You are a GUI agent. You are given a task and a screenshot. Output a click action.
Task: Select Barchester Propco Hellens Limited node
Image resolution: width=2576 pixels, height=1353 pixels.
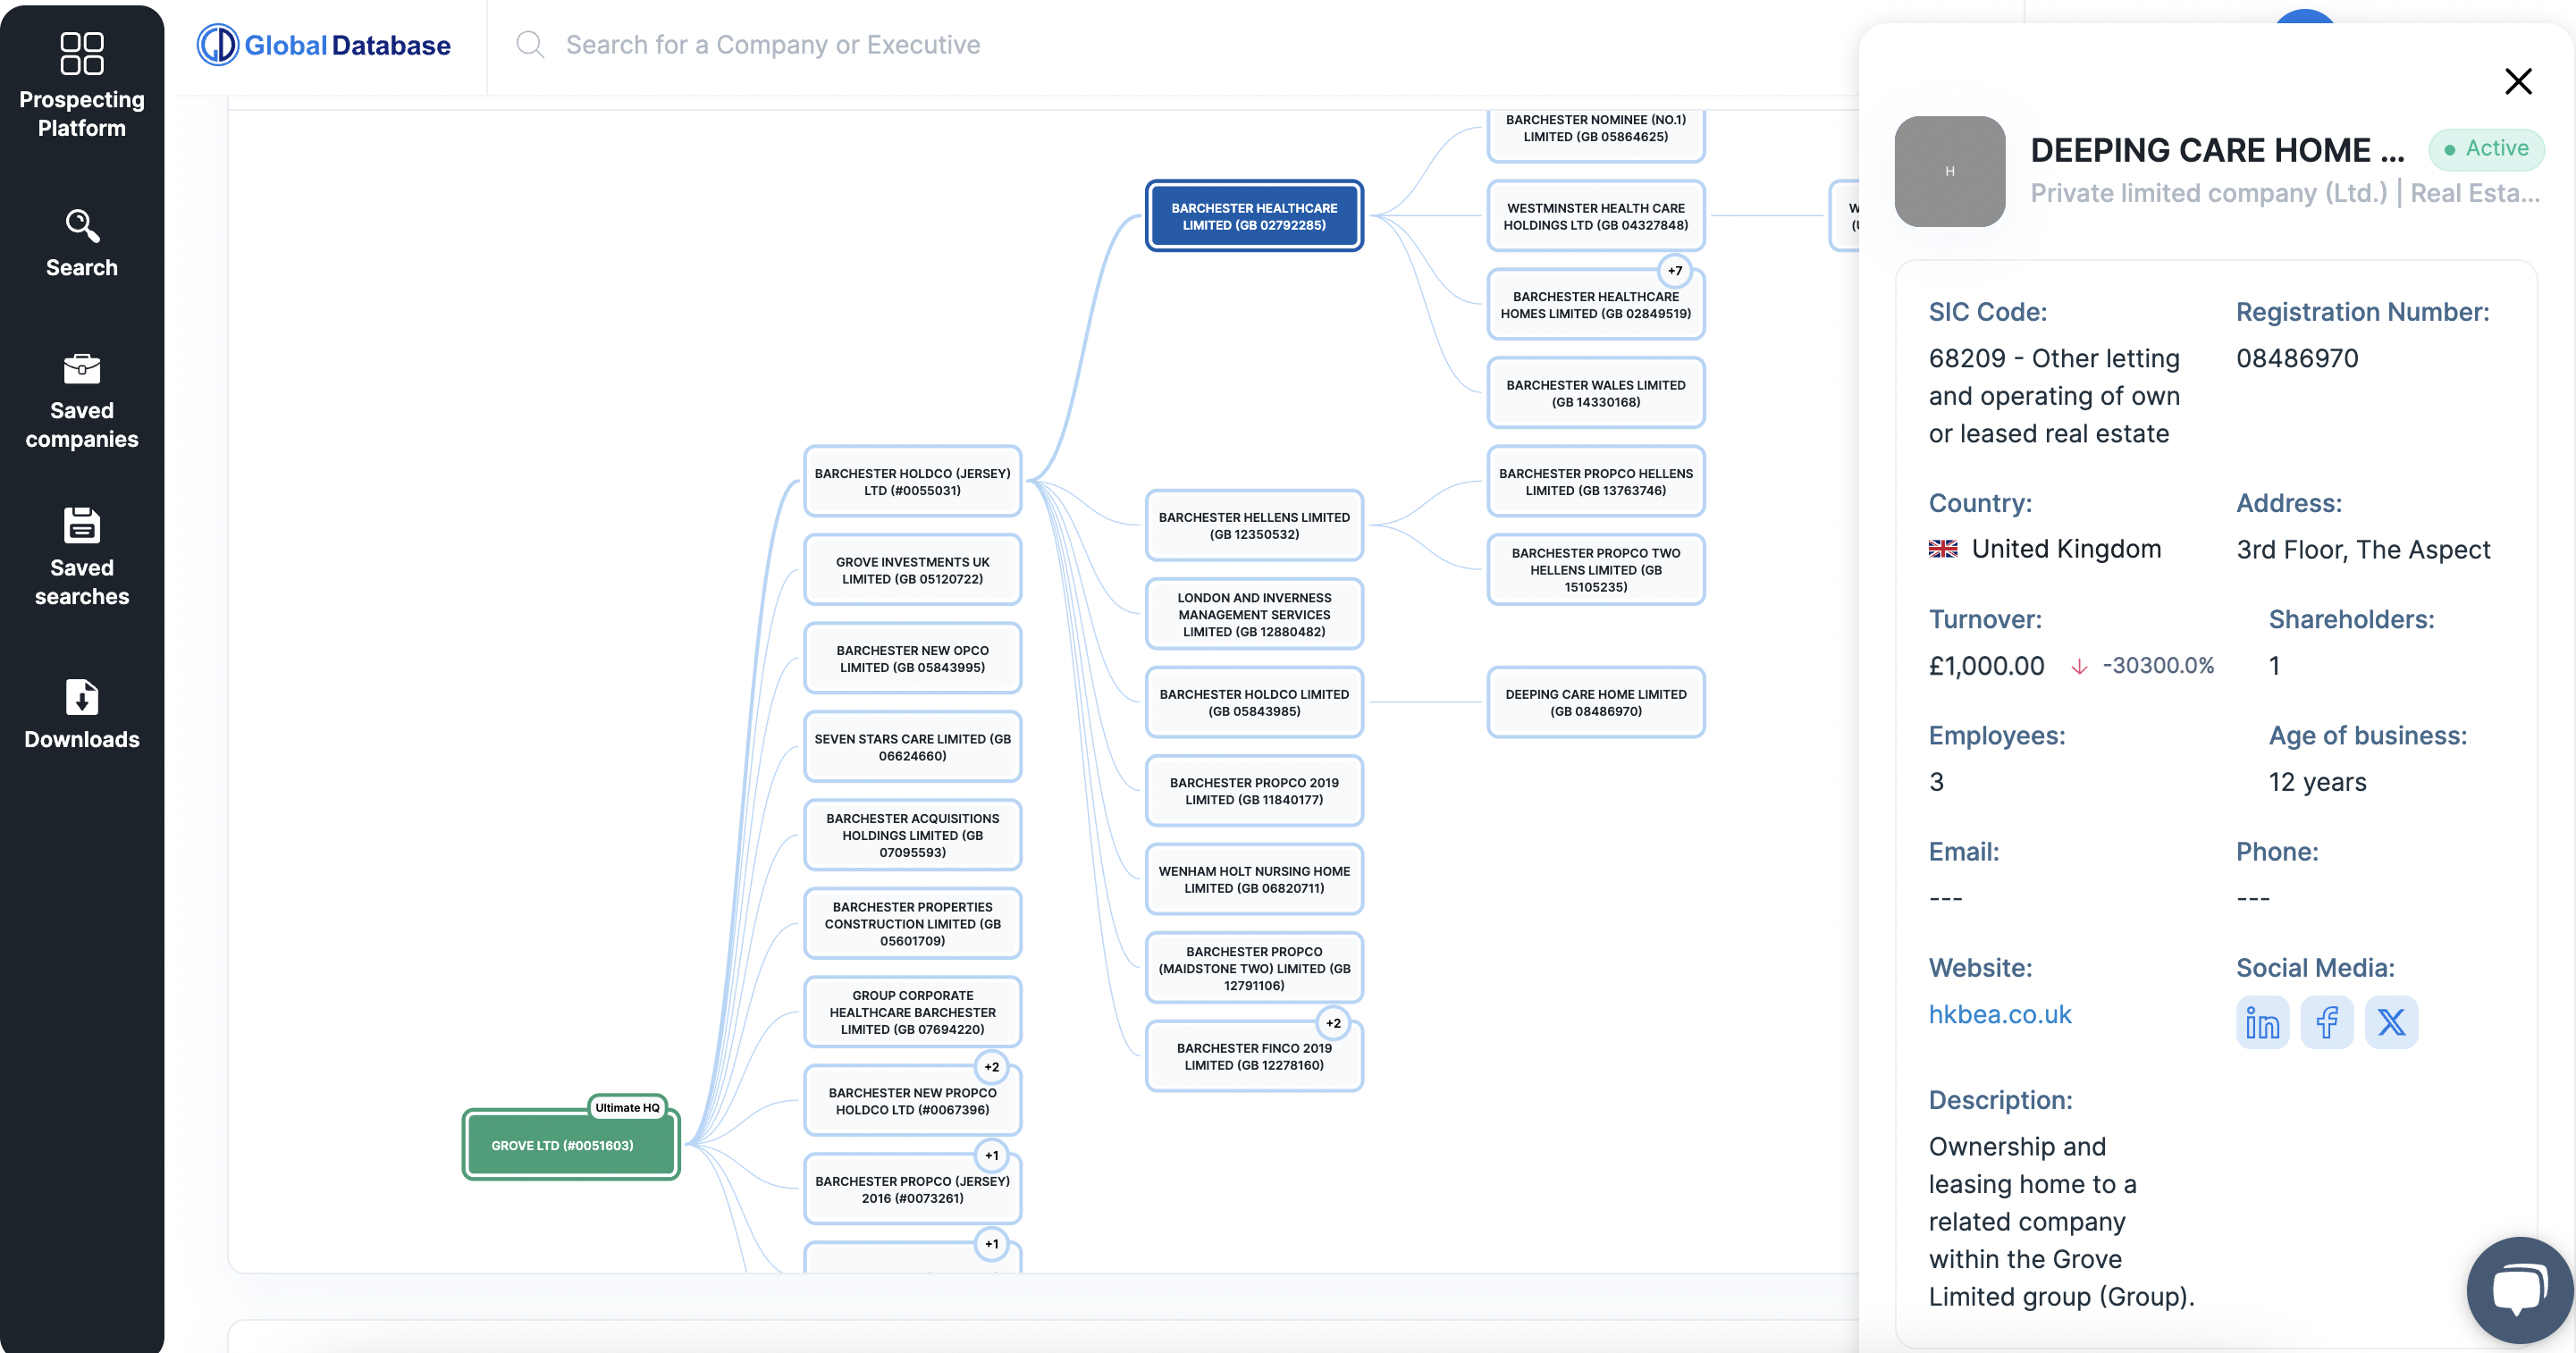click(x=1595, y=481)
